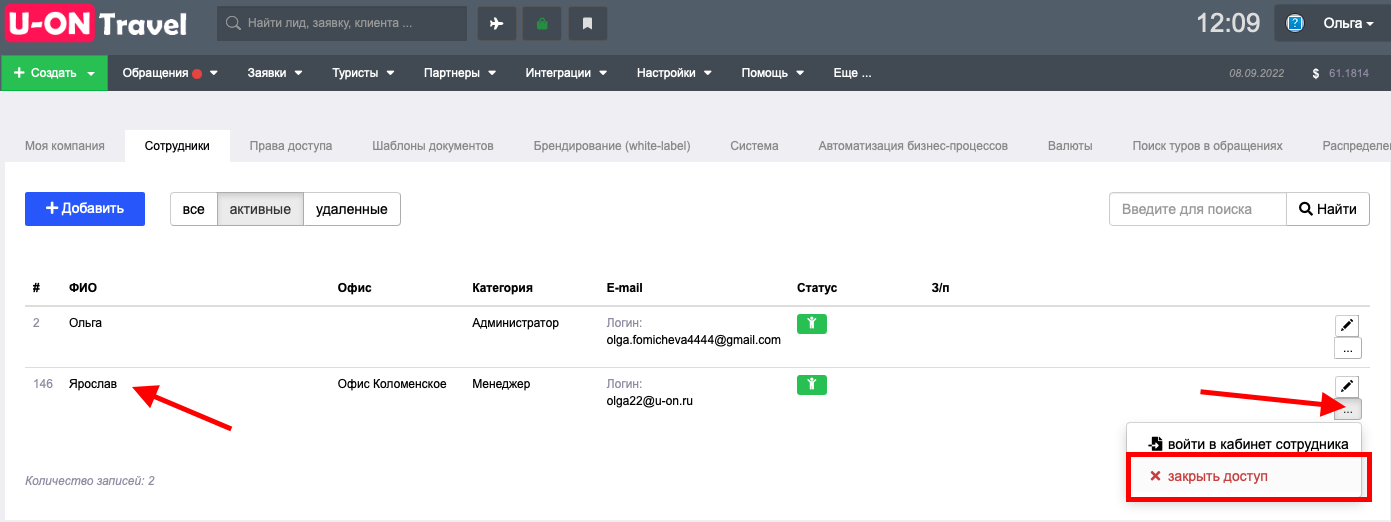Click Ольга's green status icon
Image resolution: width=1391 pixels, height=522 pixels.
pos(812,323)
